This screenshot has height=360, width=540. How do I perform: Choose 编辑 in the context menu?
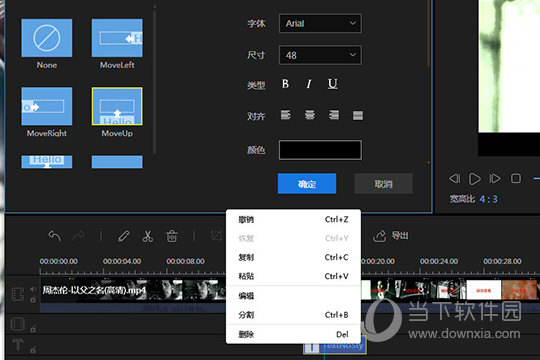click(293, 296)
